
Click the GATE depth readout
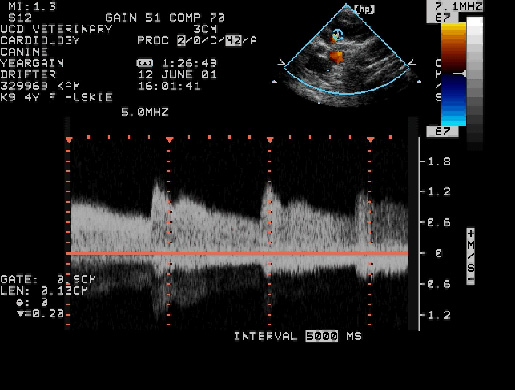48,279
